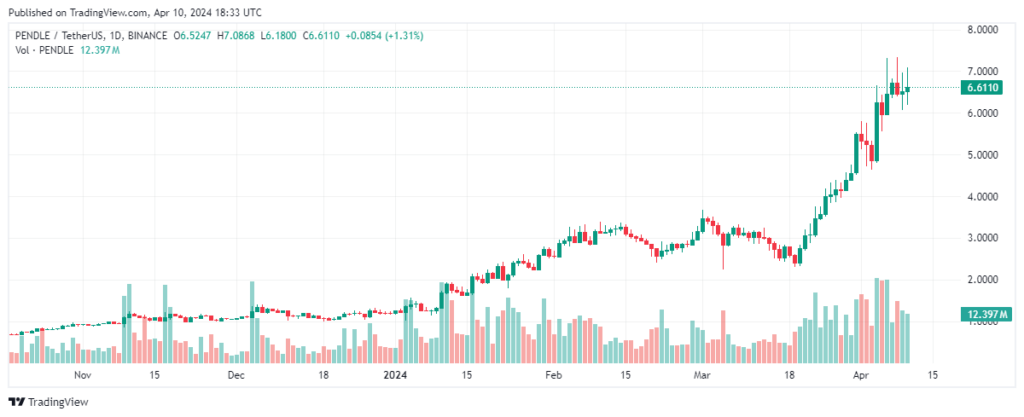Screen dimensions: 1024x417
Task: Click the 7.0000 price axis label
Action: [x=984, y=71]
